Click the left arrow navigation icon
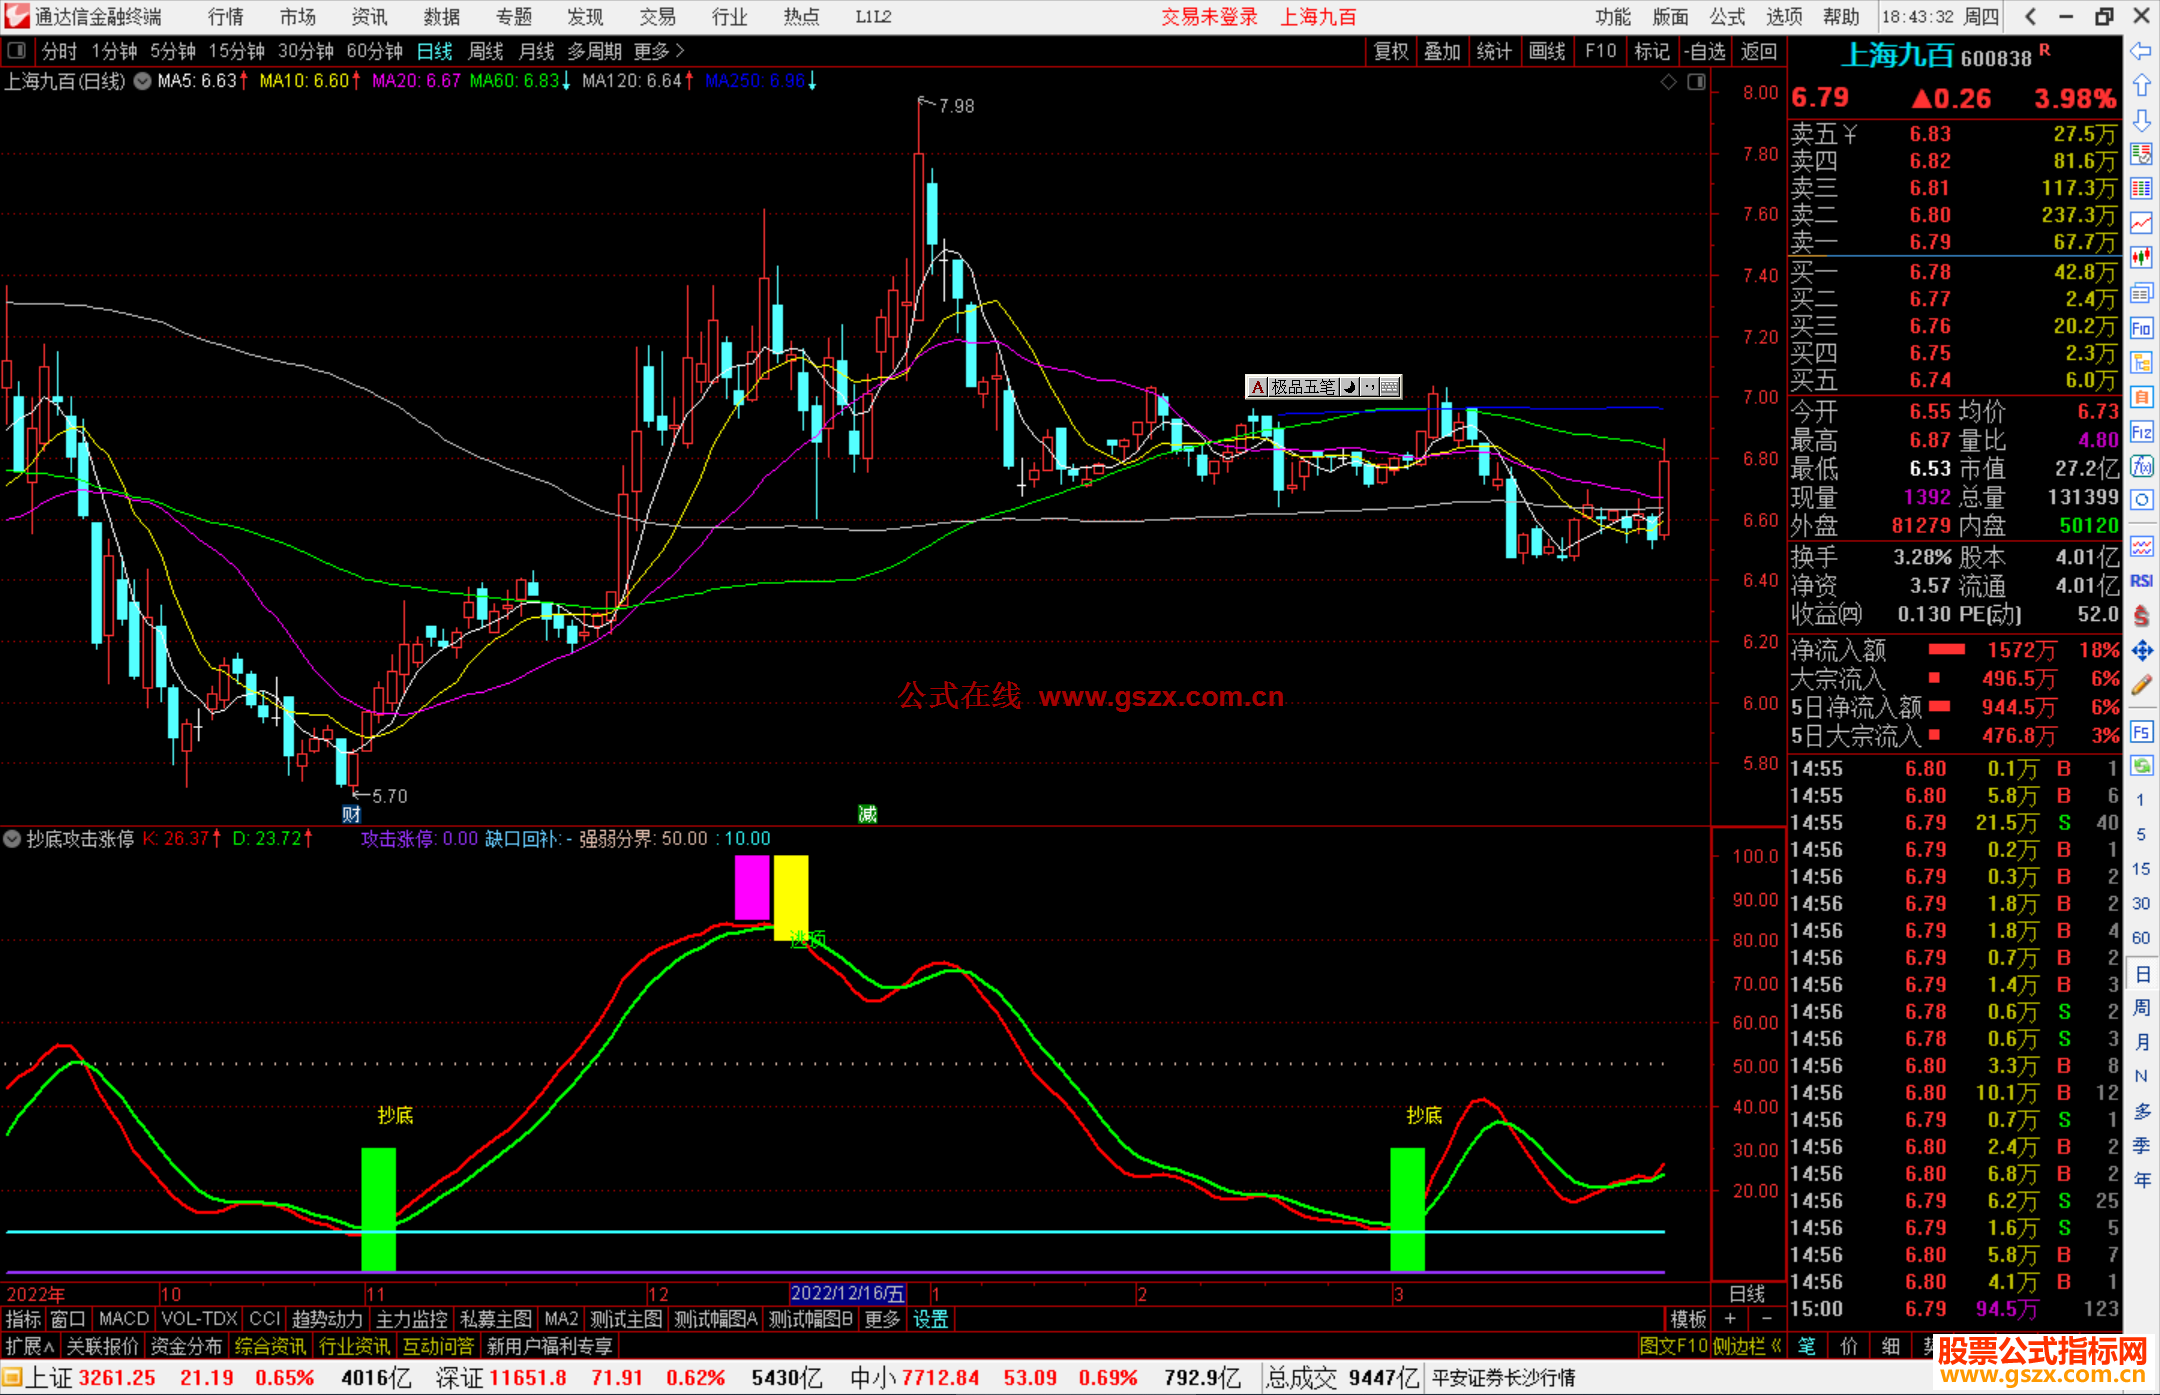 click(2141, 50)
